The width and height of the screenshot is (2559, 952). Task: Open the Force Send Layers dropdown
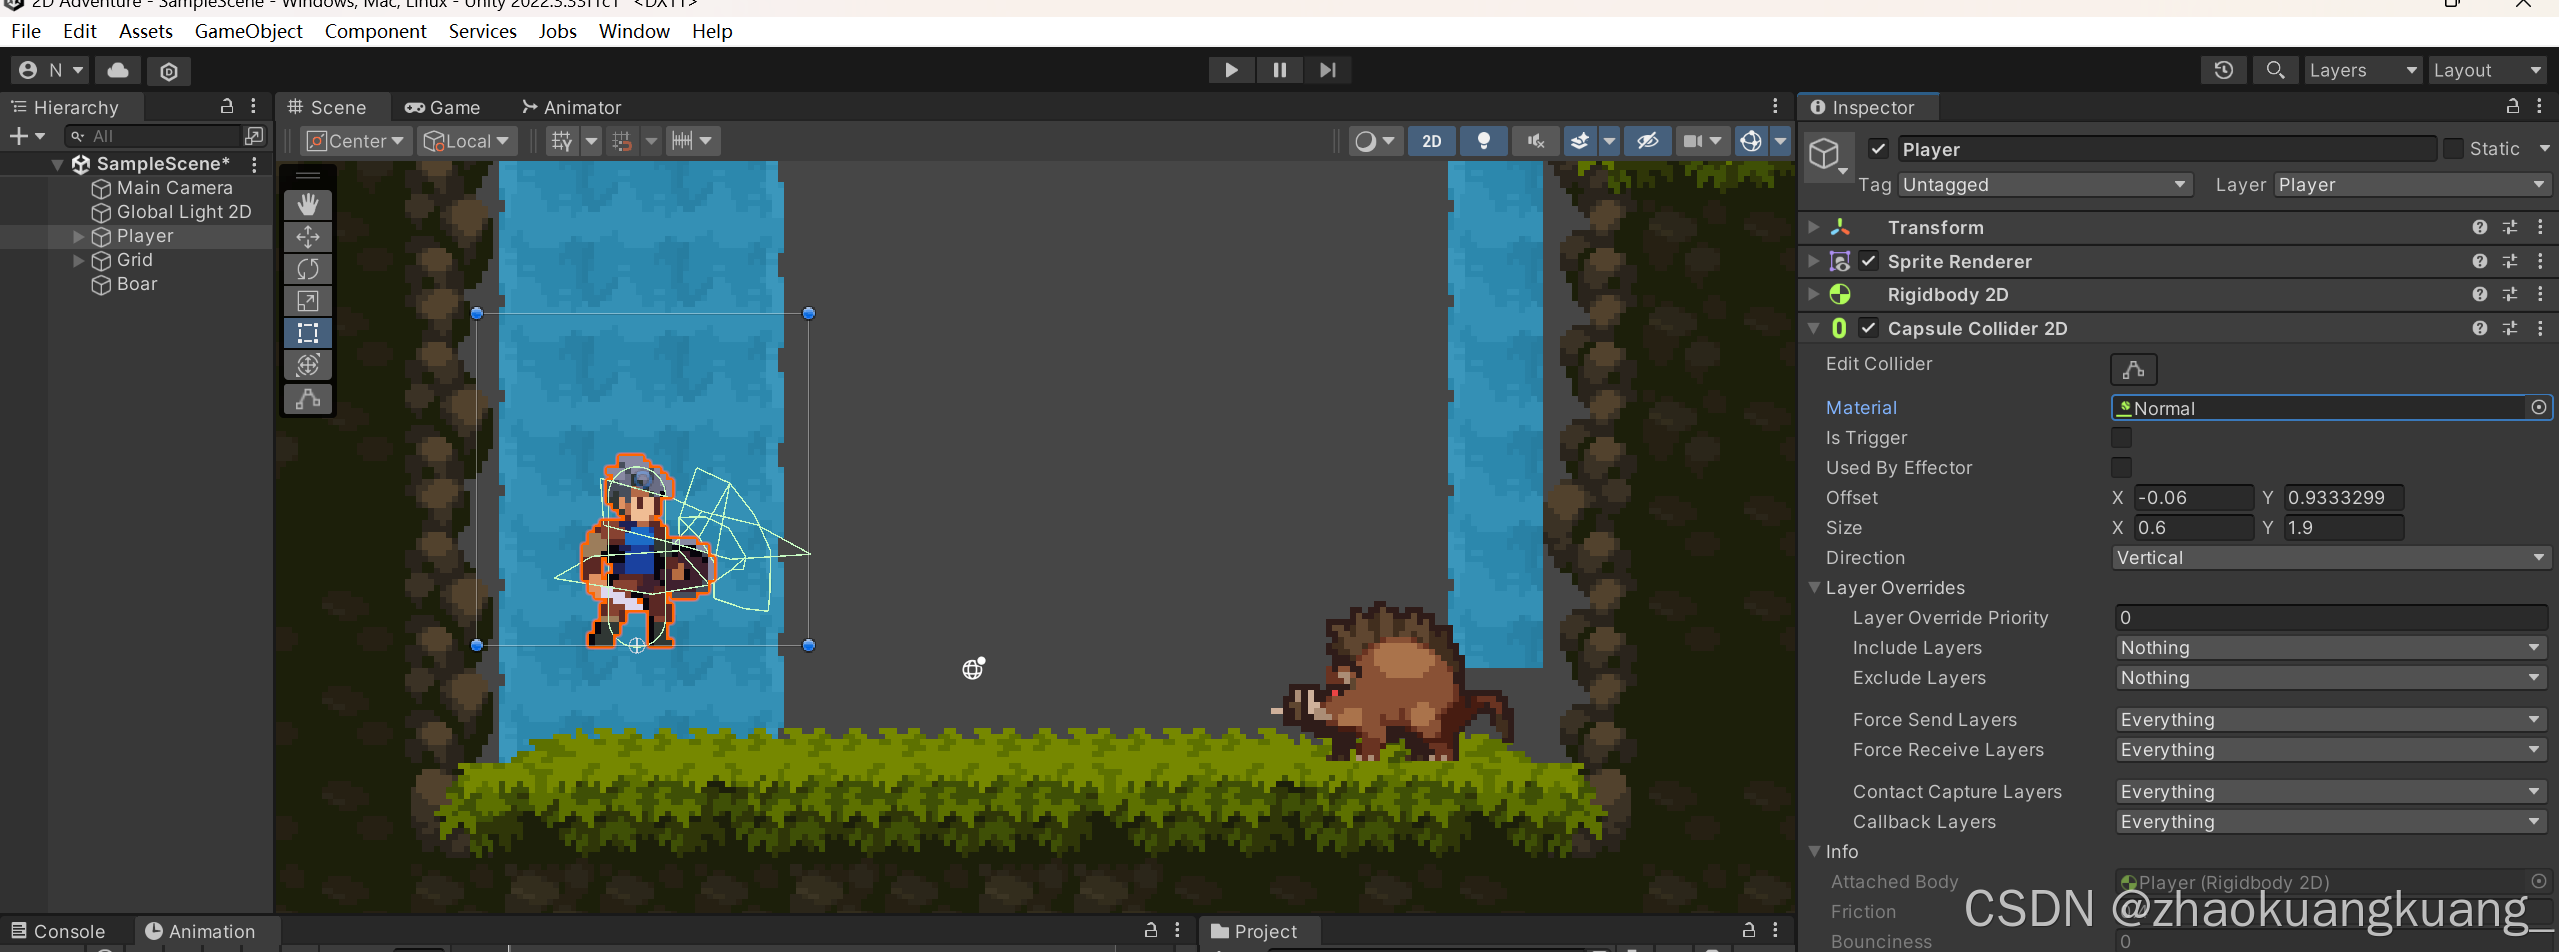click(2331, 719)
